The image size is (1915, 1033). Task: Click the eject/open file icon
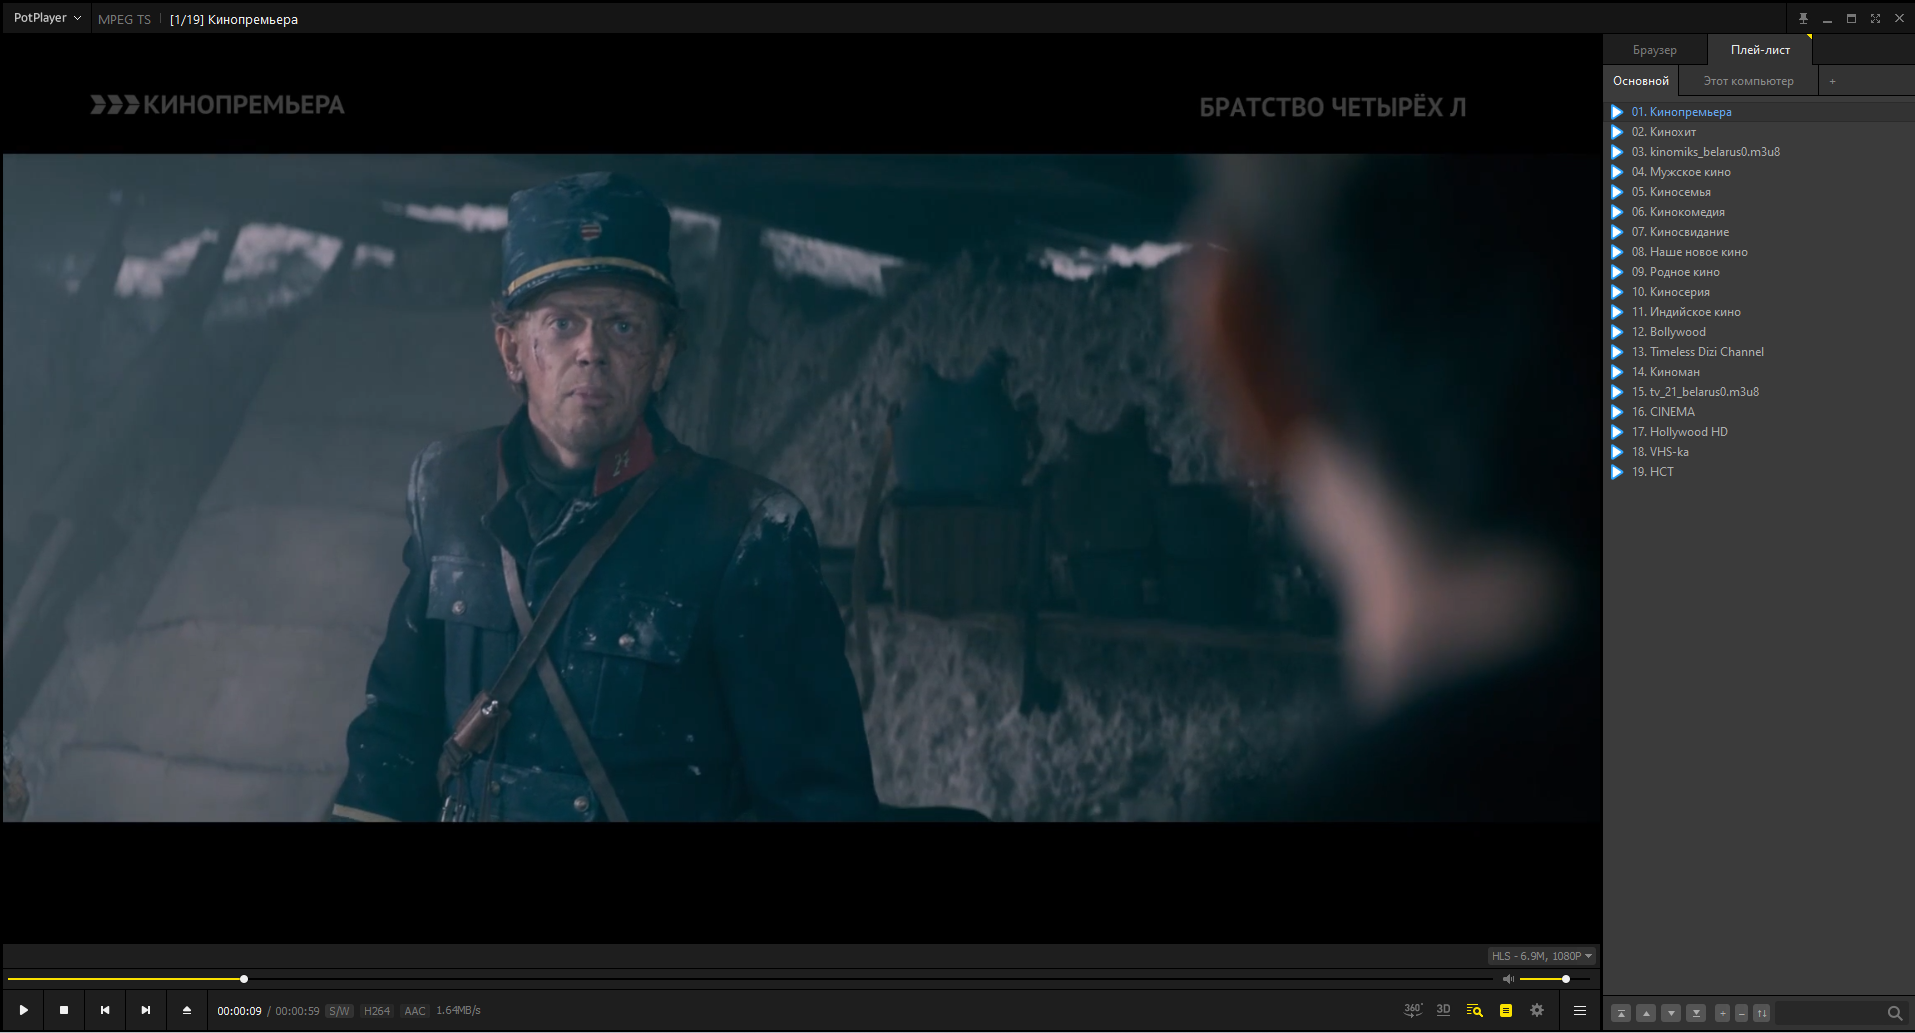[187, 1010]
